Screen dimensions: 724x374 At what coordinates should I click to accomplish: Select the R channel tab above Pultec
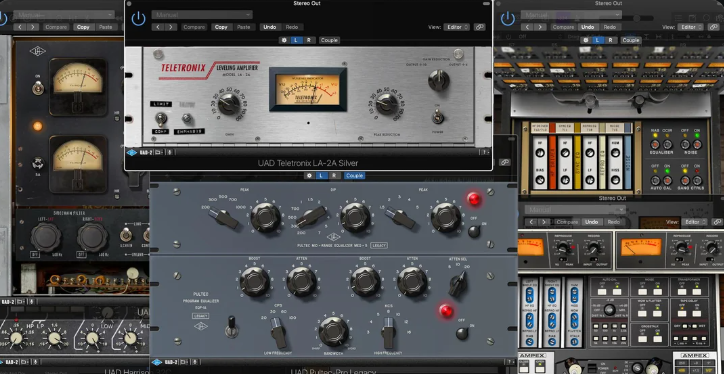tap(334, 175)
